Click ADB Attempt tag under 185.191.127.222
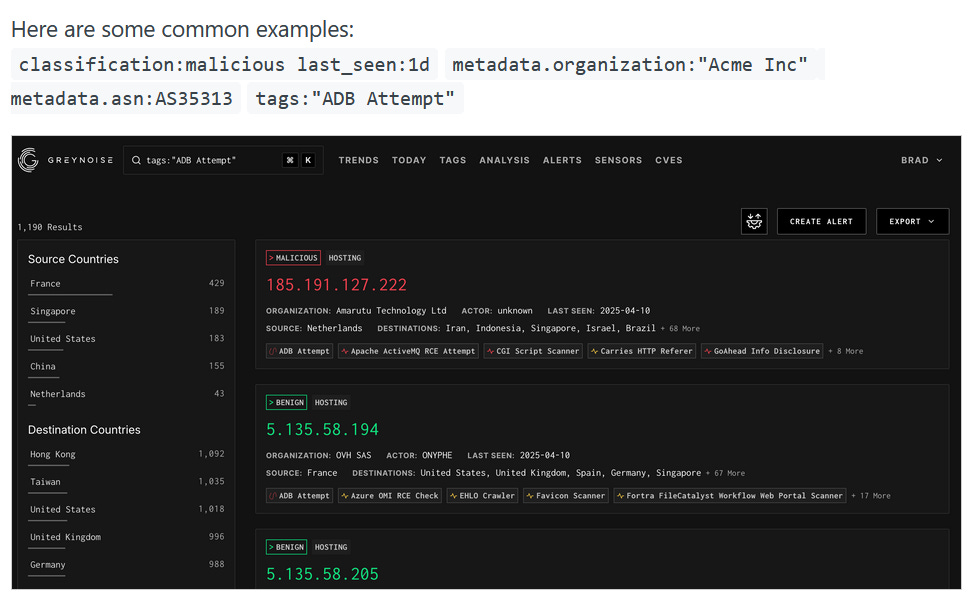The image size is (969, 601). pyautogui.click(x=300, y=351)
